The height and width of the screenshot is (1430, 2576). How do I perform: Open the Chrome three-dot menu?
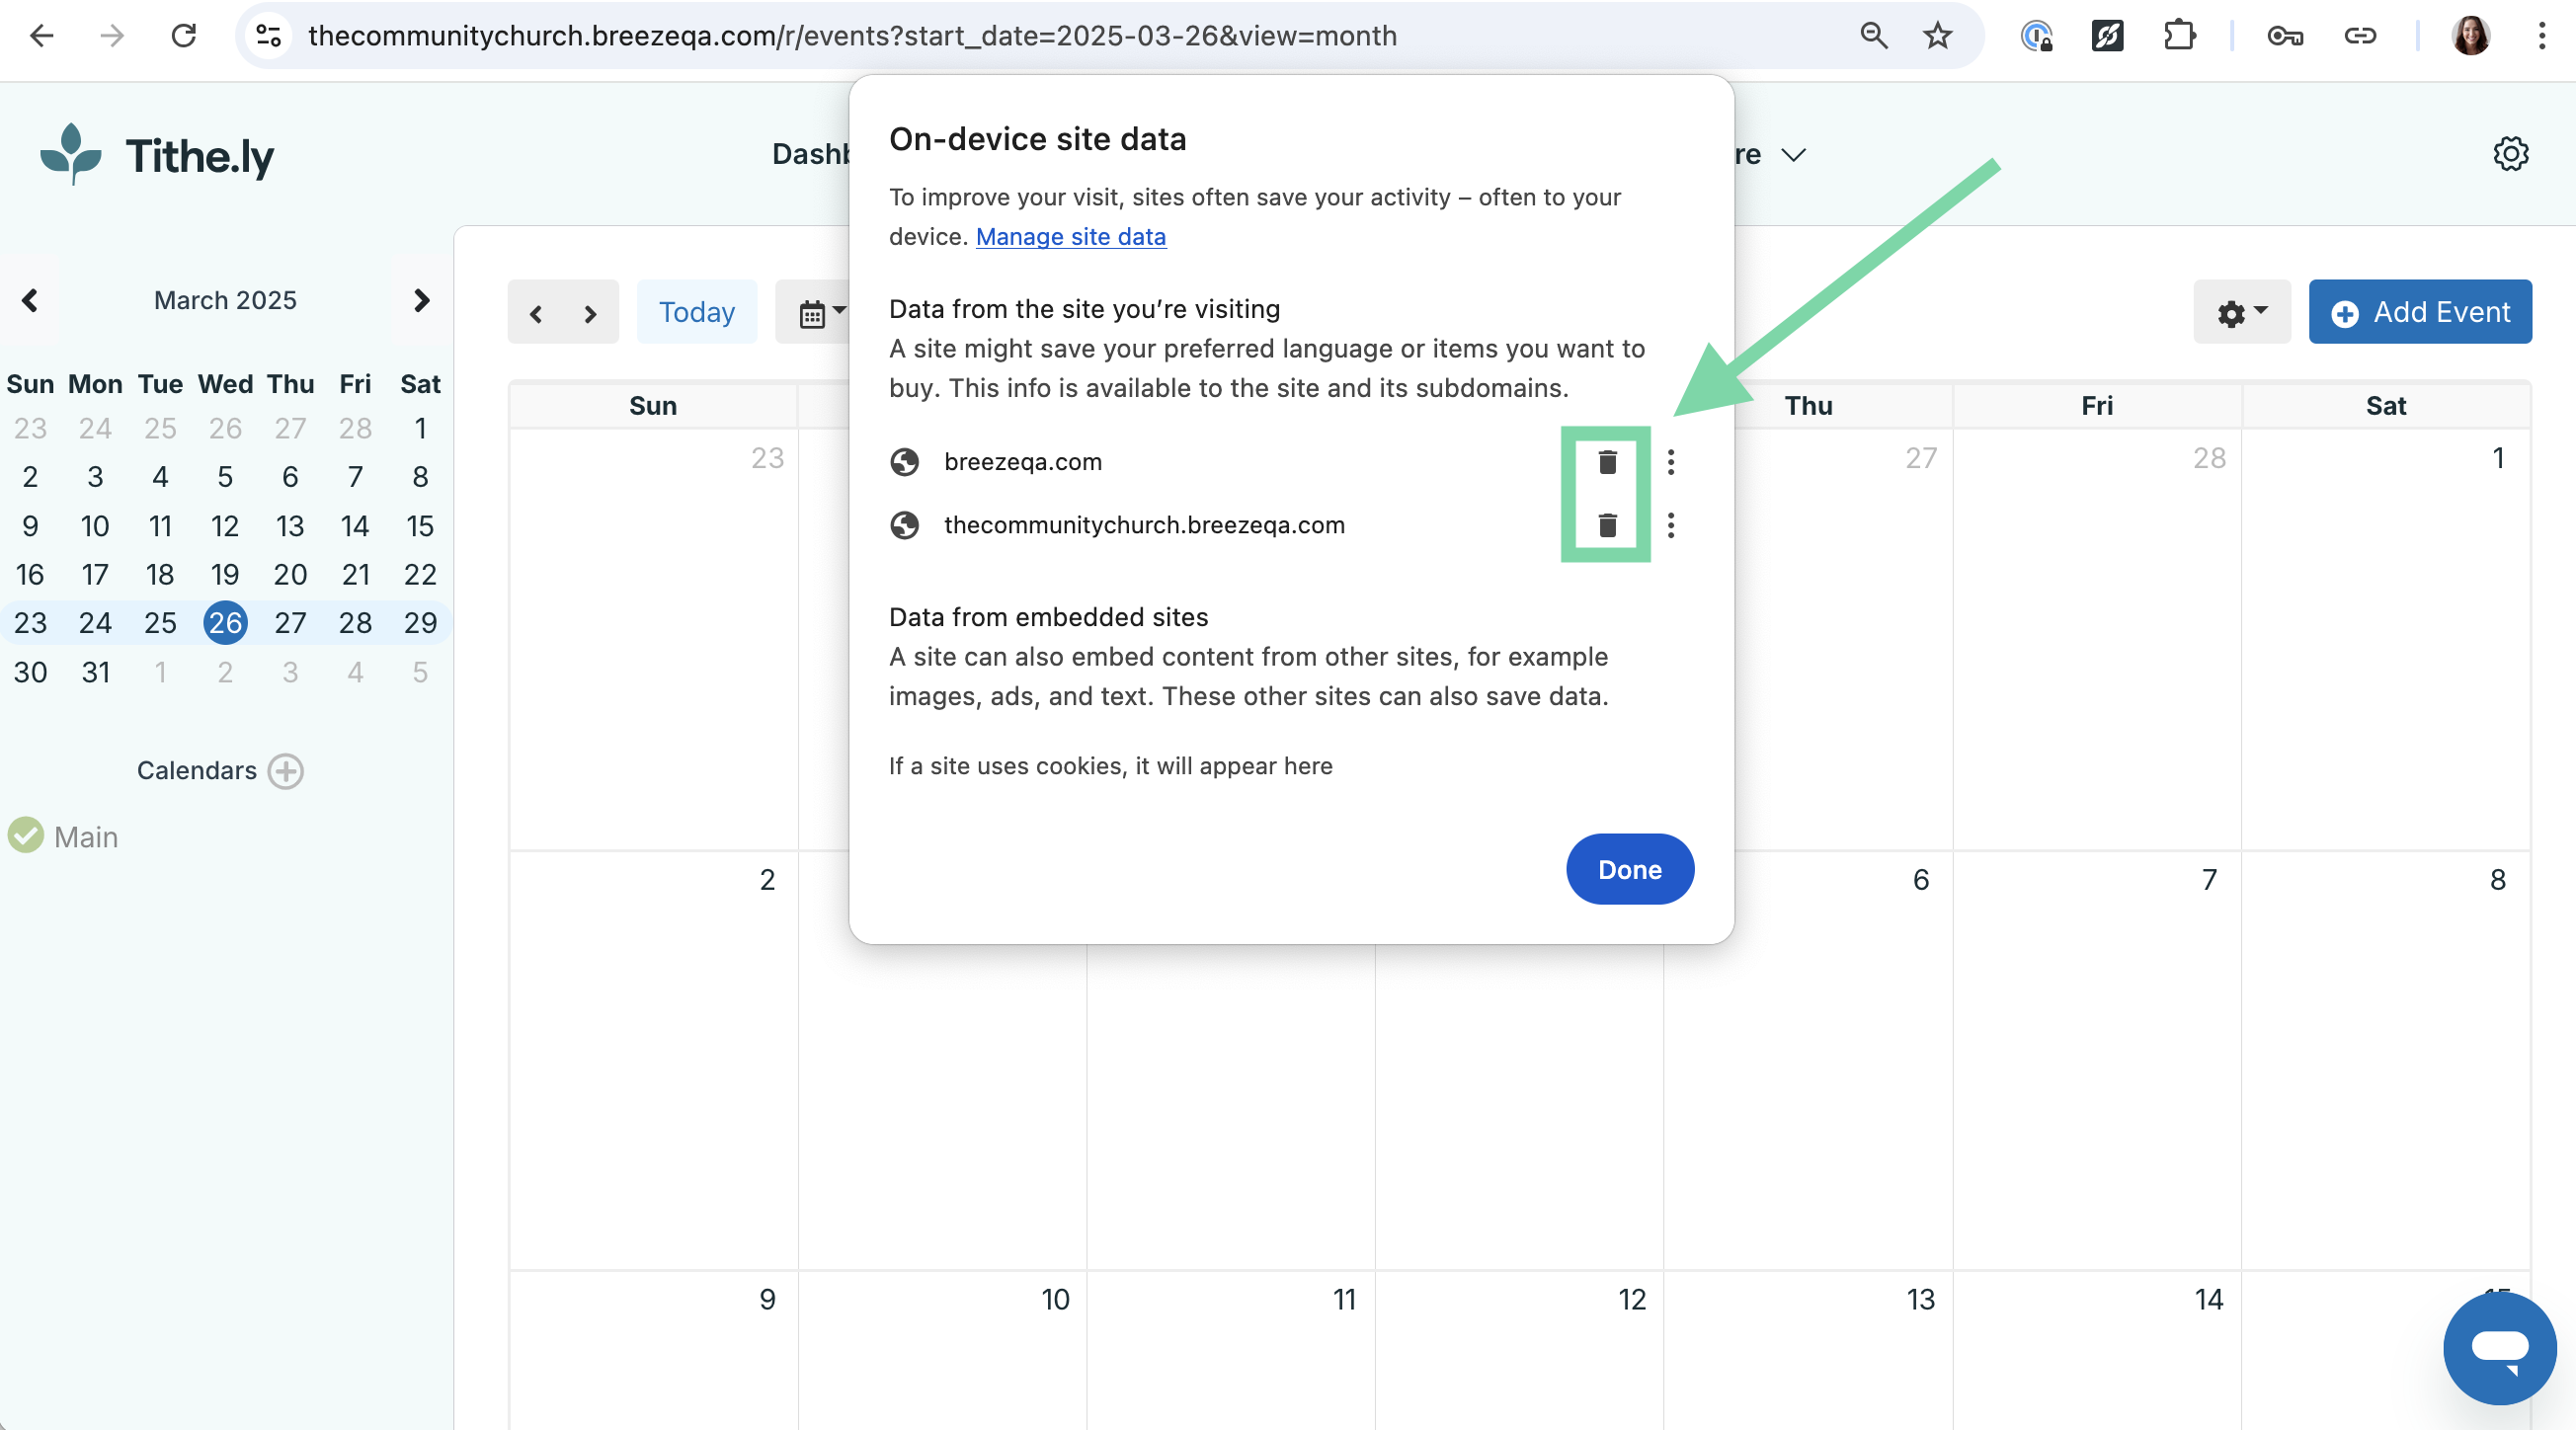pos(2541,36)
